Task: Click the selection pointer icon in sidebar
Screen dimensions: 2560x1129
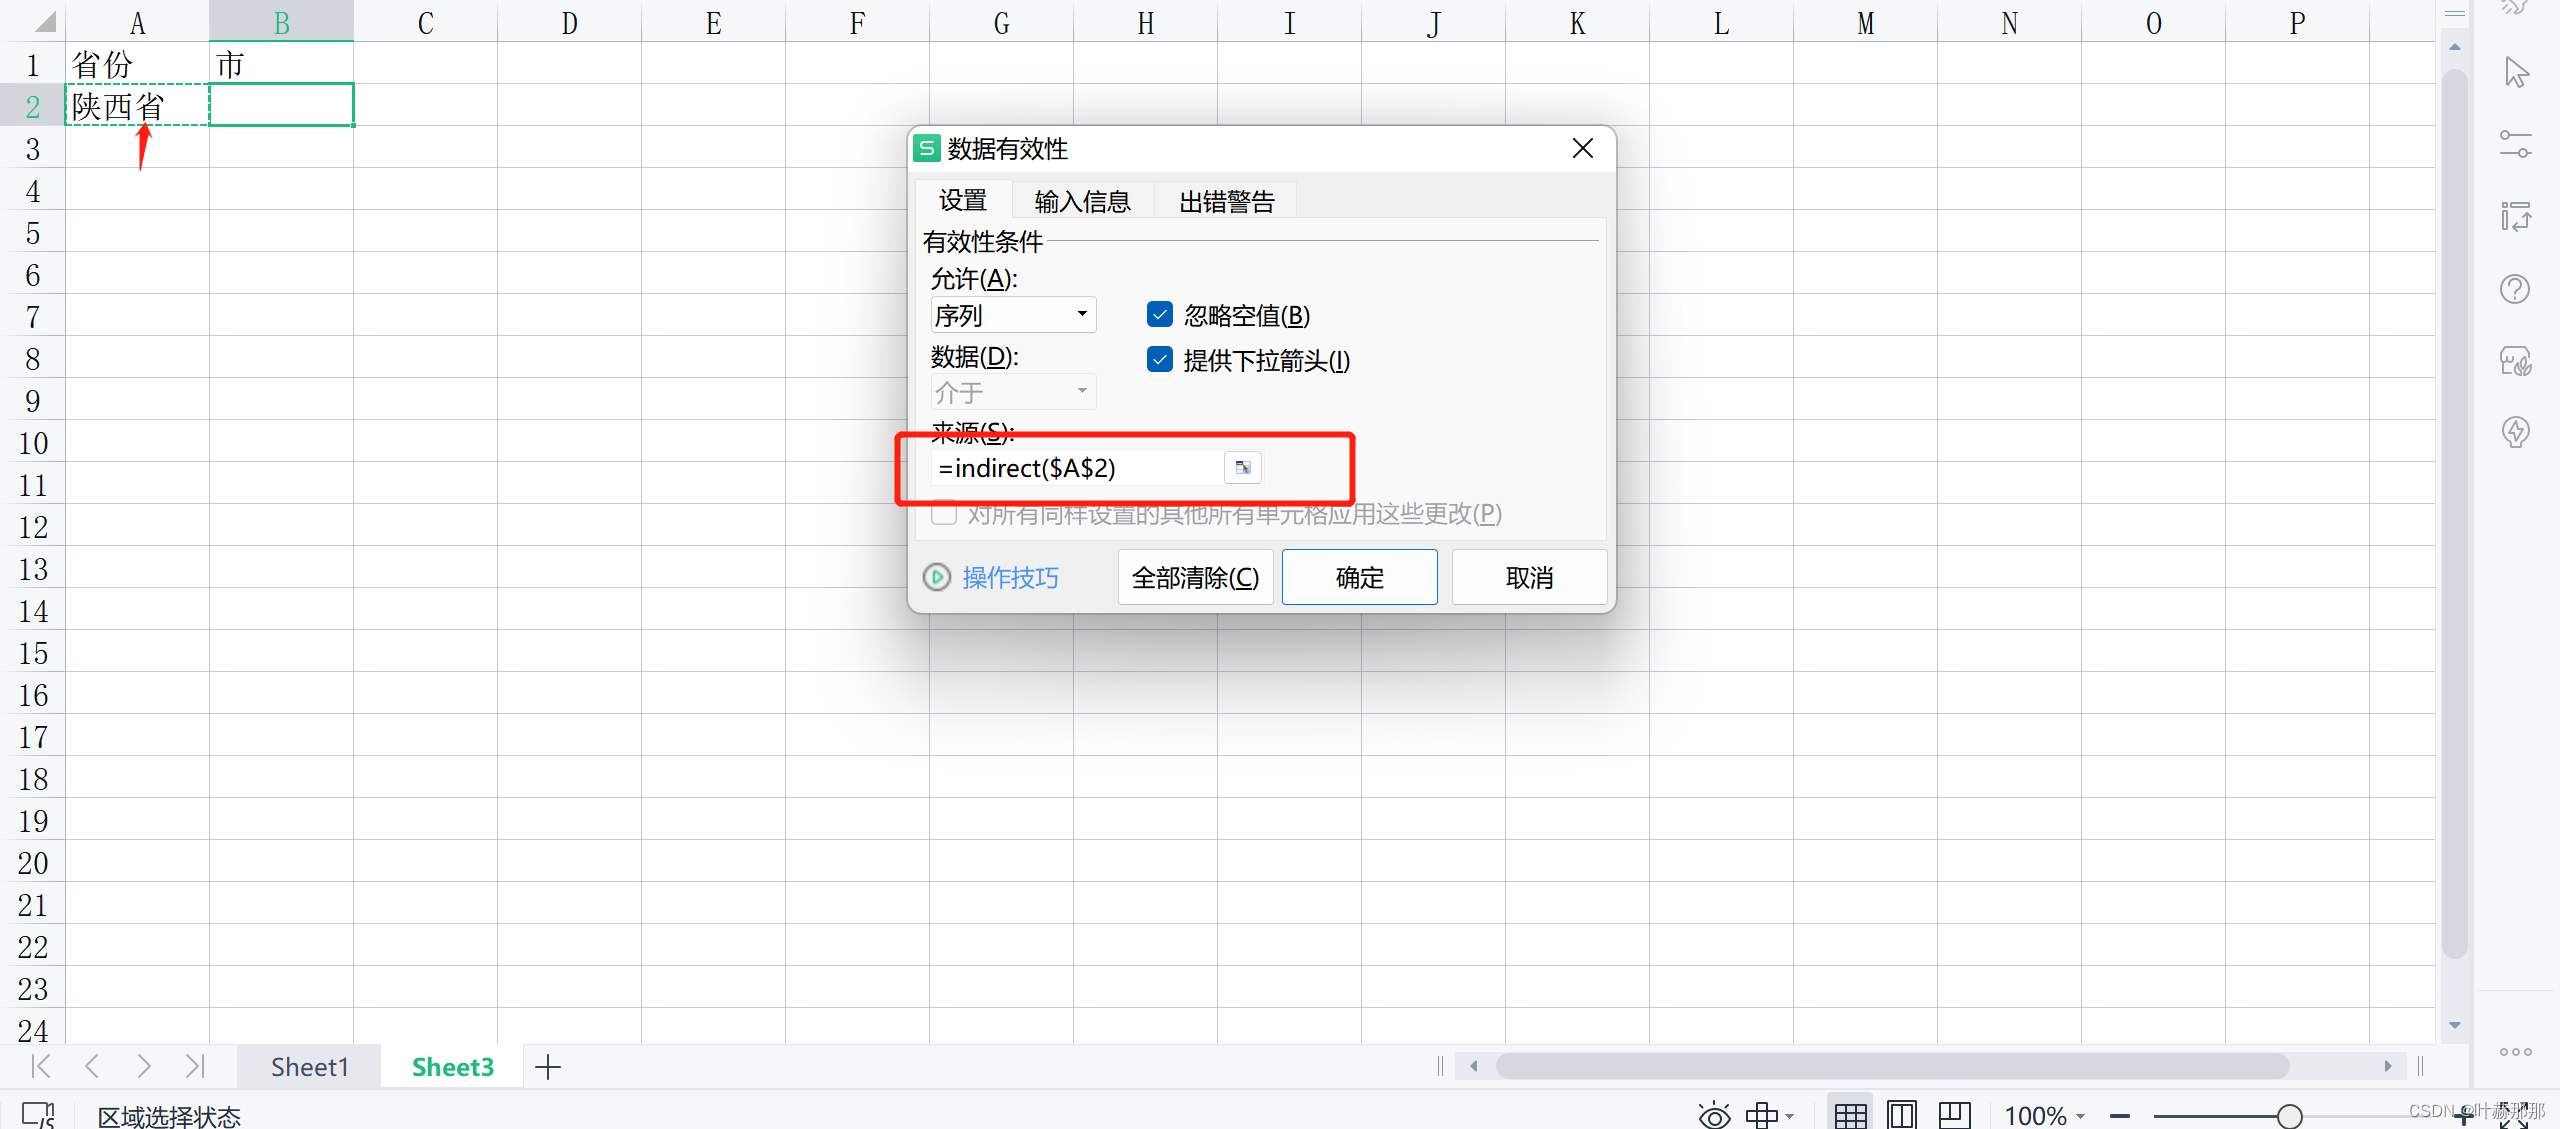Action: pyautogui.click(x=2516, y=73)
